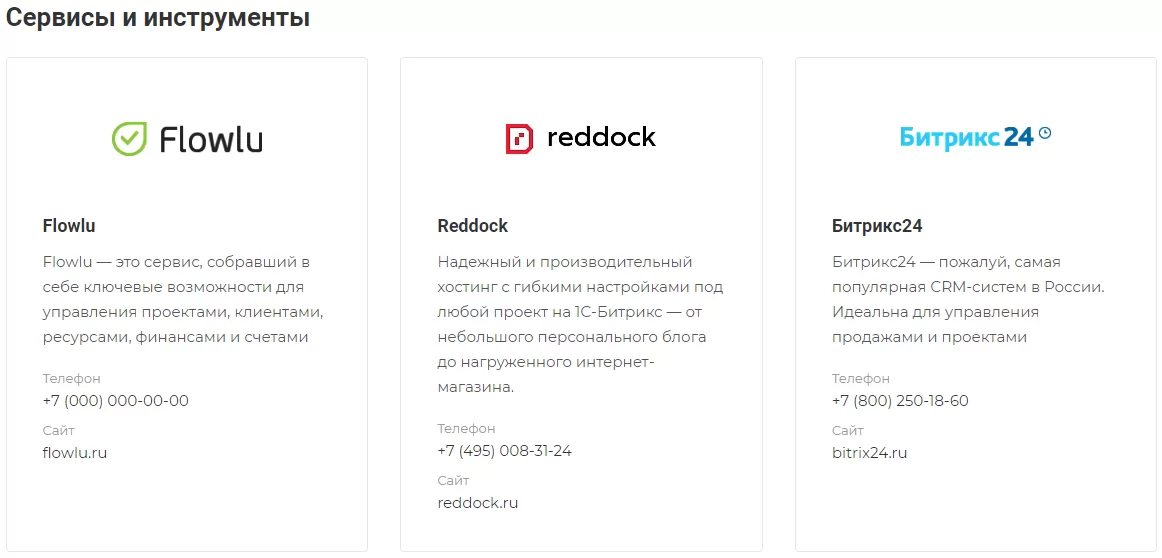Call the +7 (495) 008-31-24 phone number
Image resolution: width=1162 pixels, height=558 pixels.
[x=504, y=451]
